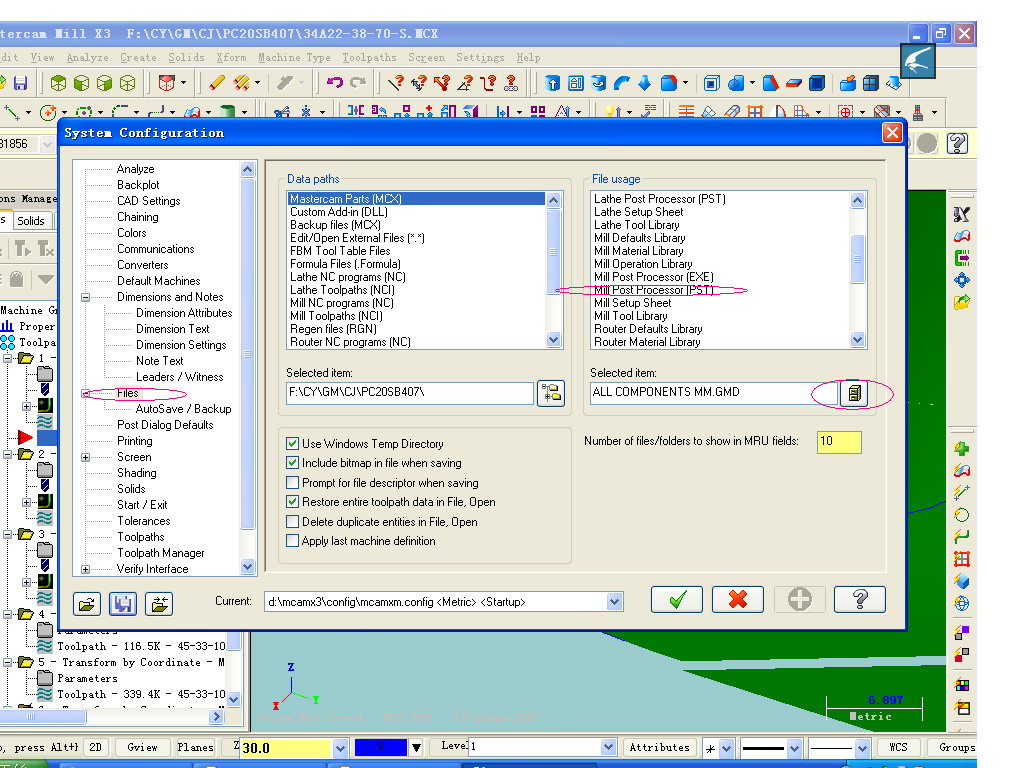The width and height of the screenshot is (1024, 768).
Task: Click the 2D mode status bar button
Action: pyautogui.click(x=95, y=747)
